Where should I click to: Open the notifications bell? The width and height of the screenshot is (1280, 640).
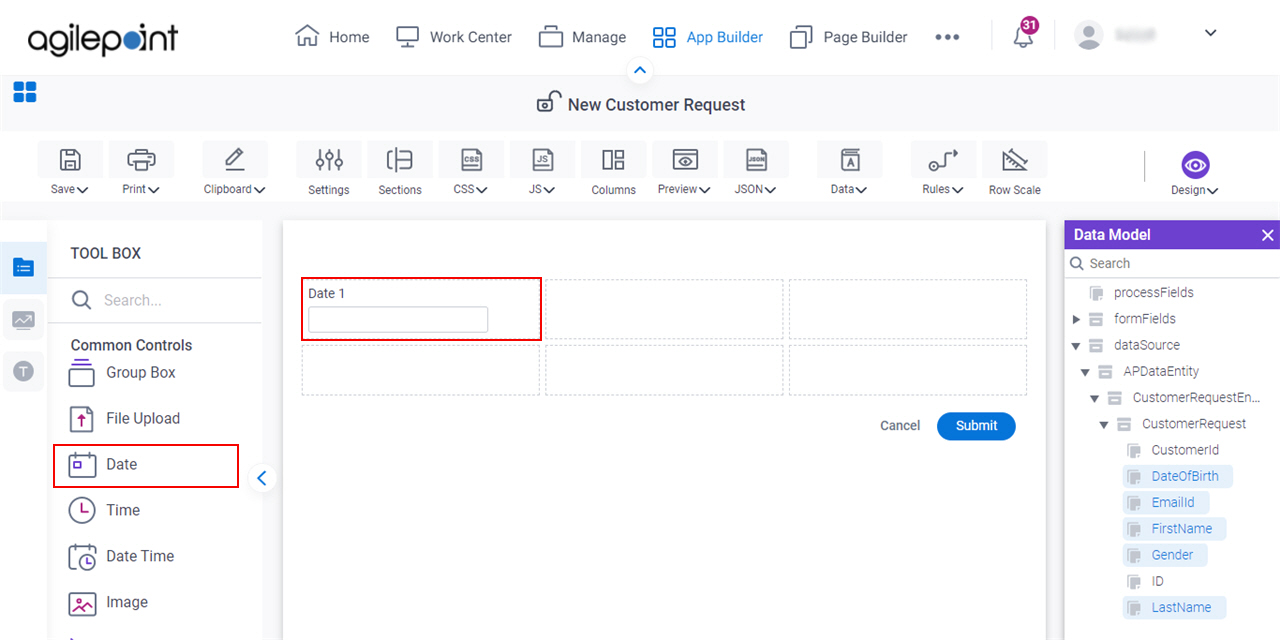click(x=1023, y=37)
